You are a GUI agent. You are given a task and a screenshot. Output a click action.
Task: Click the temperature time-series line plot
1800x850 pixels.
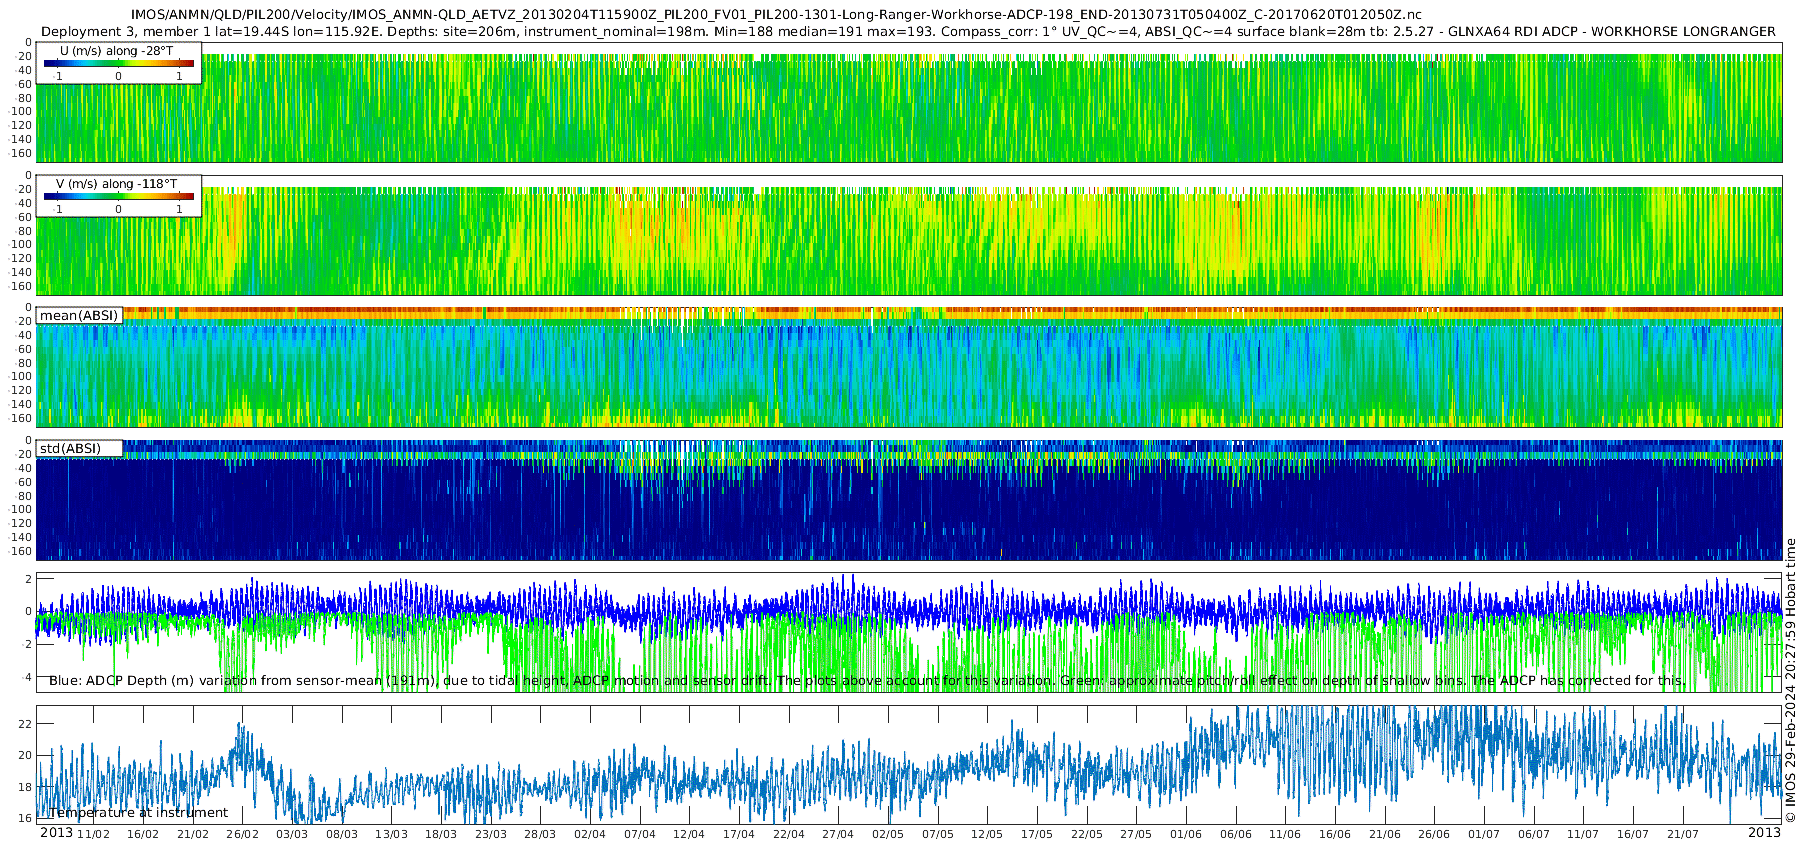click(x=909, y=764)
